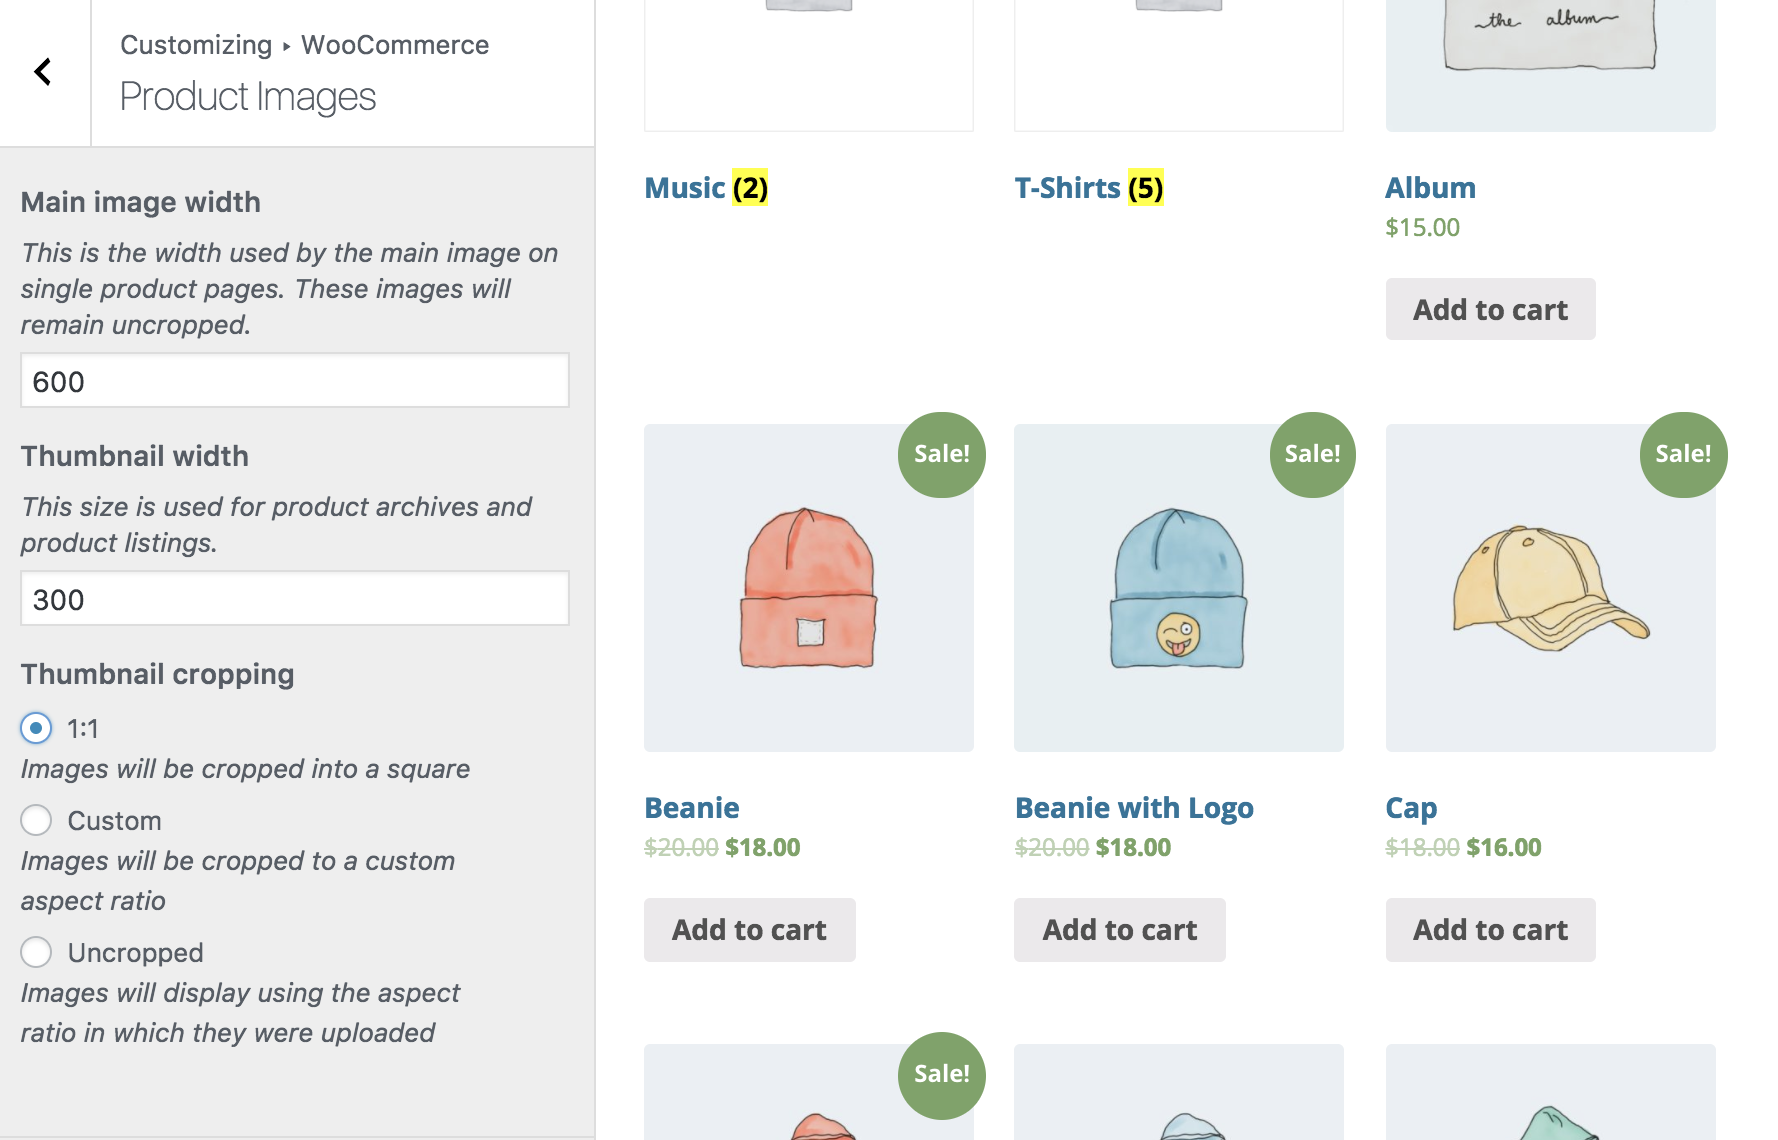Click the Sale! badge on the Beanie product
This screenshot has width=1778, height=1140.
(x=941, y=455)
